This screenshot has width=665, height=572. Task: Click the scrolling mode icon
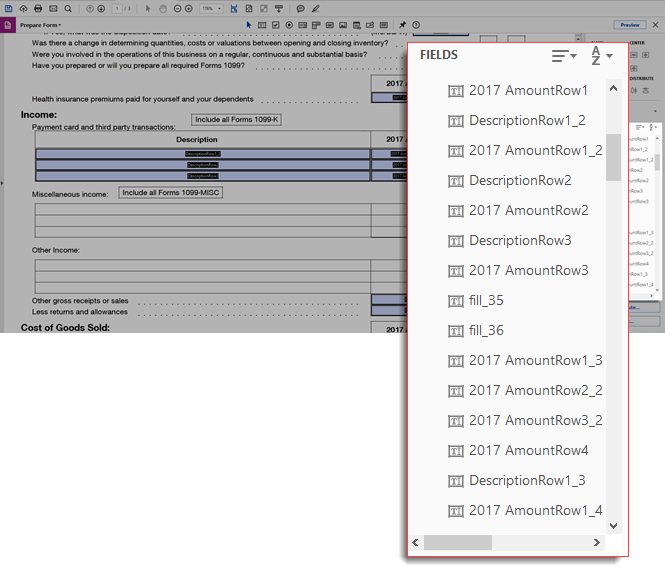pos(279,8)
